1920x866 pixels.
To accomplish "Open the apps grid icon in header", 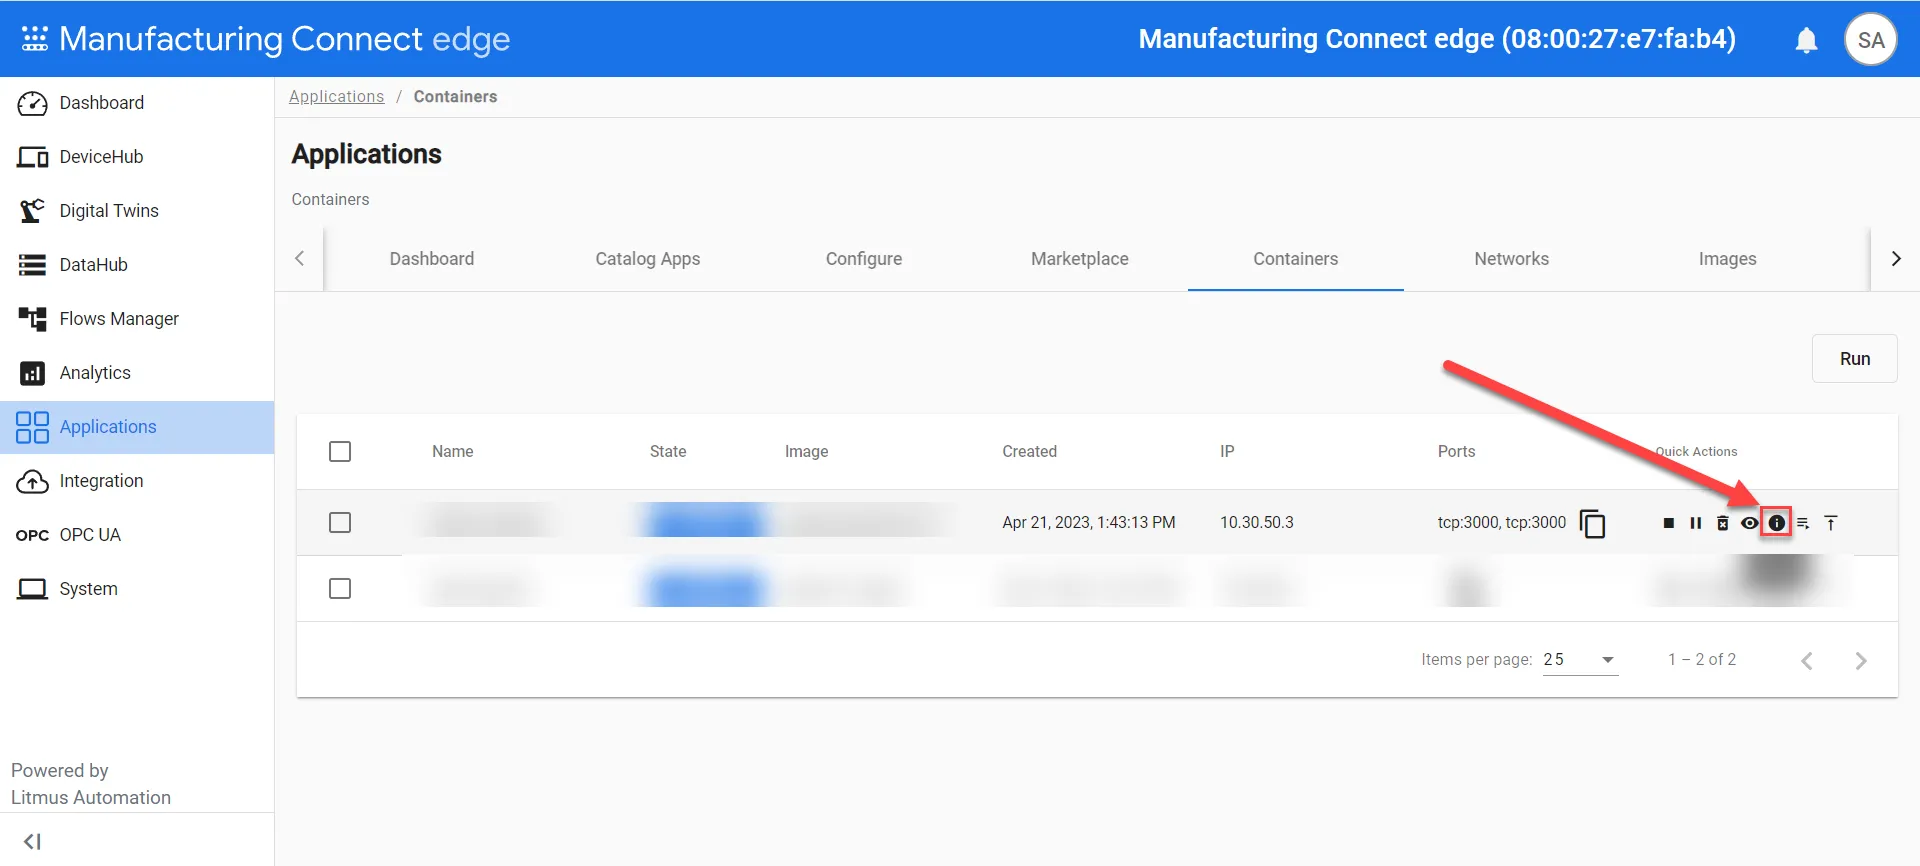I will [x=35, y=39].
